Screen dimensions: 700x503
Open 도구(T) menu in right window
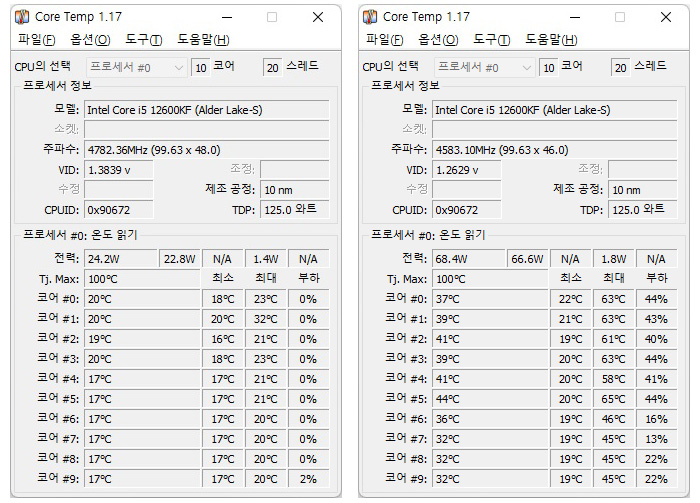[492, 40]
